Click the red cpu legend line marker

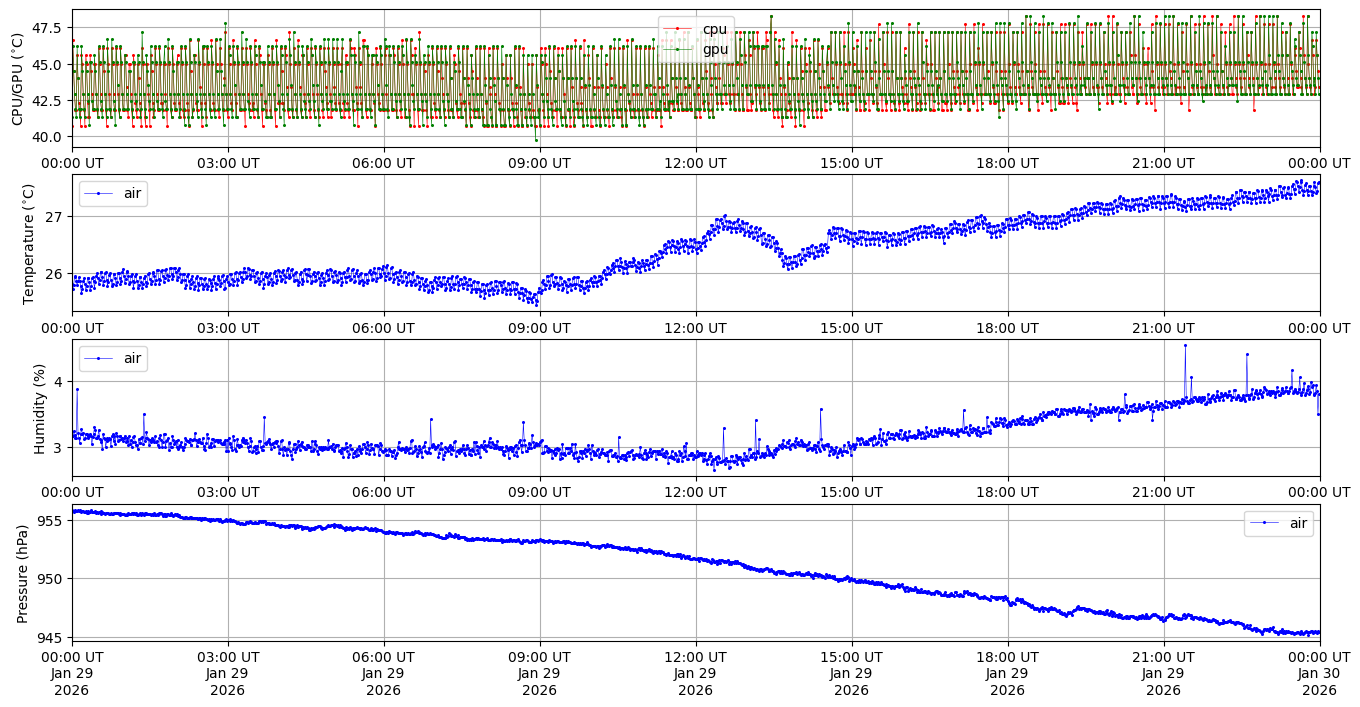677,29
